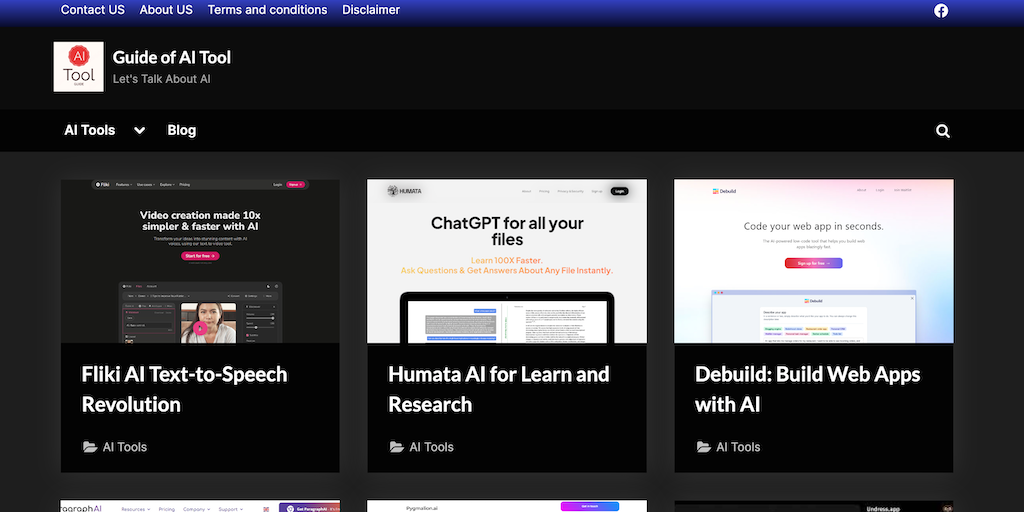
Task: Open Humata AI for Learn and Research post
Action: click(x=498, y=389)
